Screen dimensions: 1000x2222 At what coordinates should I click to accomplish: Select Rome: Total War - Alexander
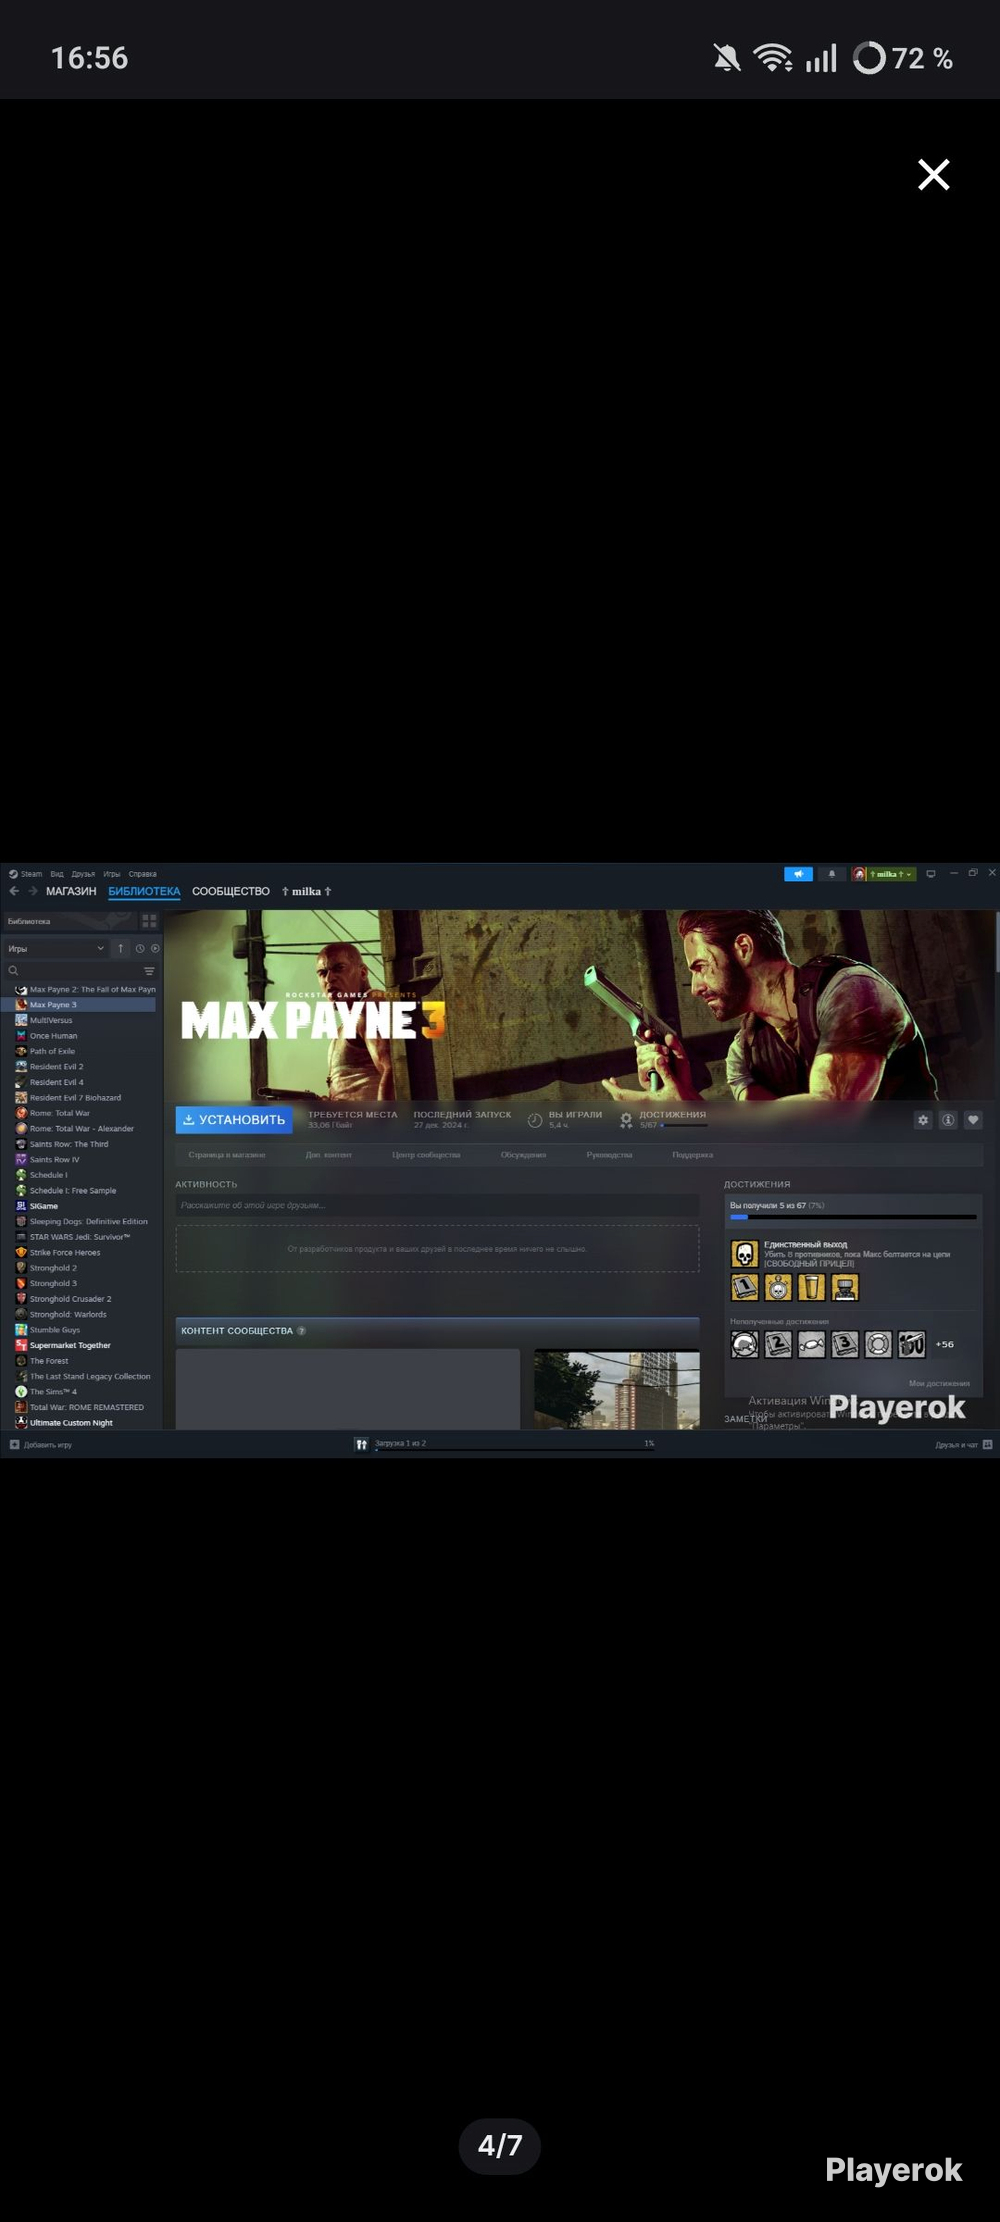80,1129
